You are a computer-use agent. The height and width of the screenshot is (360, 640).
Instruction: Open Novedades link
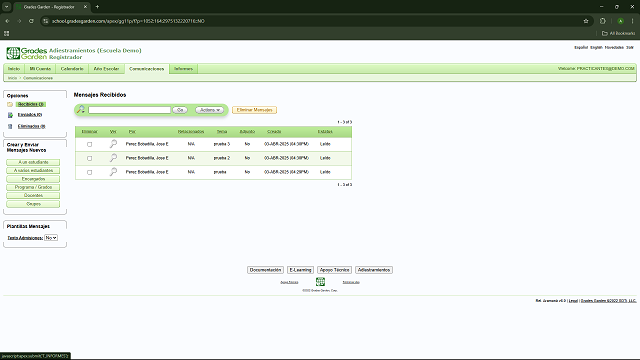pos(614,47)
